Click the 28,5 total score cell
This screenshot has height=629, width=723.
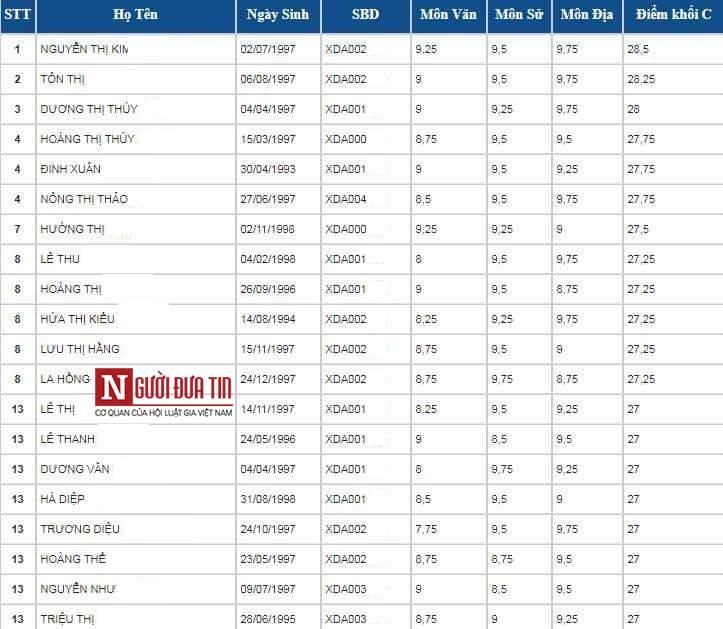coord(639,49)
